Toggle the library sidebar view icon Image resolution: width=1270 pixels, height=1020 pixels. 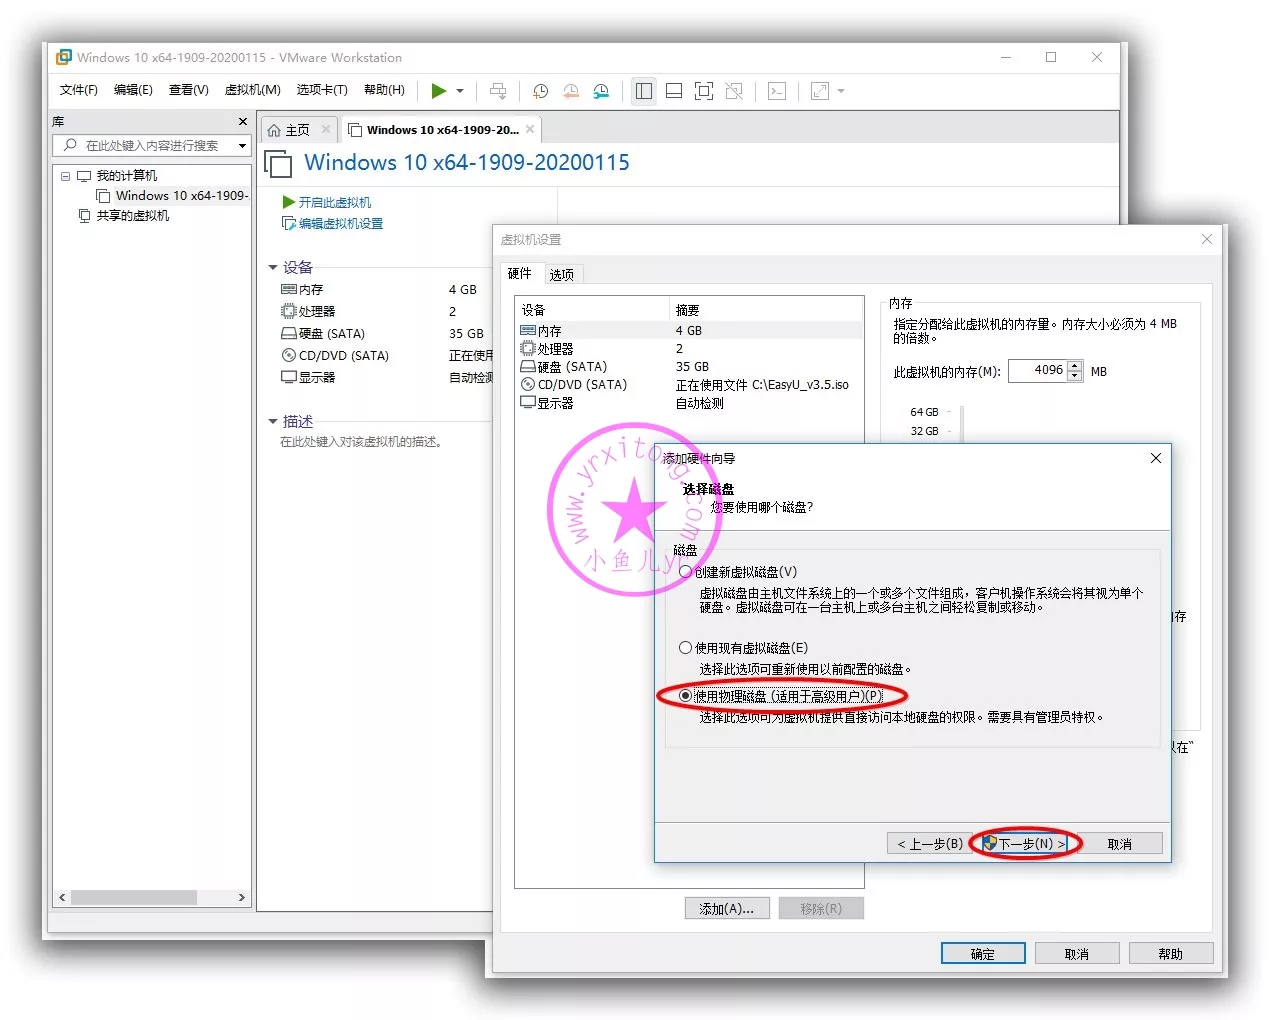click(644, 91)
